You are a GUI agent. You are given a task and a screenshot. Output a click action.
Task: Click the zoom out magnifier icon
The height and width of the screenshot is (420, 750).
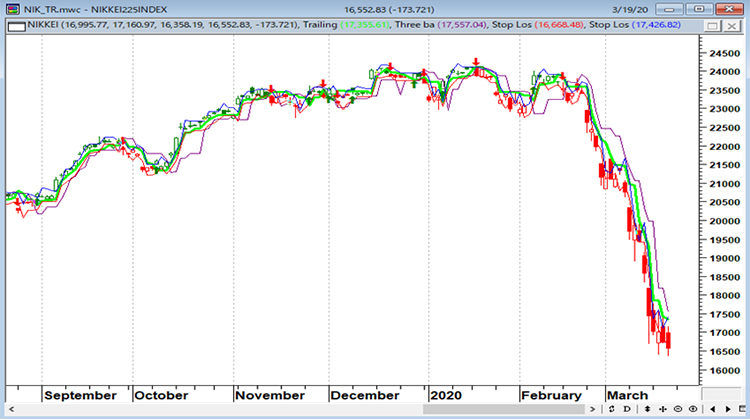[x=678, y=409]
